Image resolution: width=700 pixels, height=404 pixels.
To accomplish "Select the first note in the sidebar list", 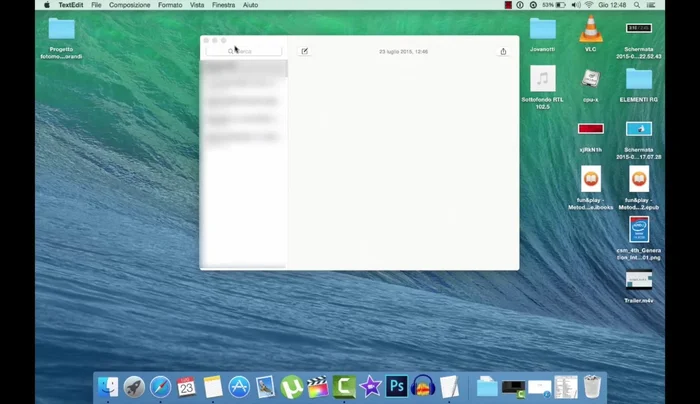I will pyautogui.click(x=243, y=68).
